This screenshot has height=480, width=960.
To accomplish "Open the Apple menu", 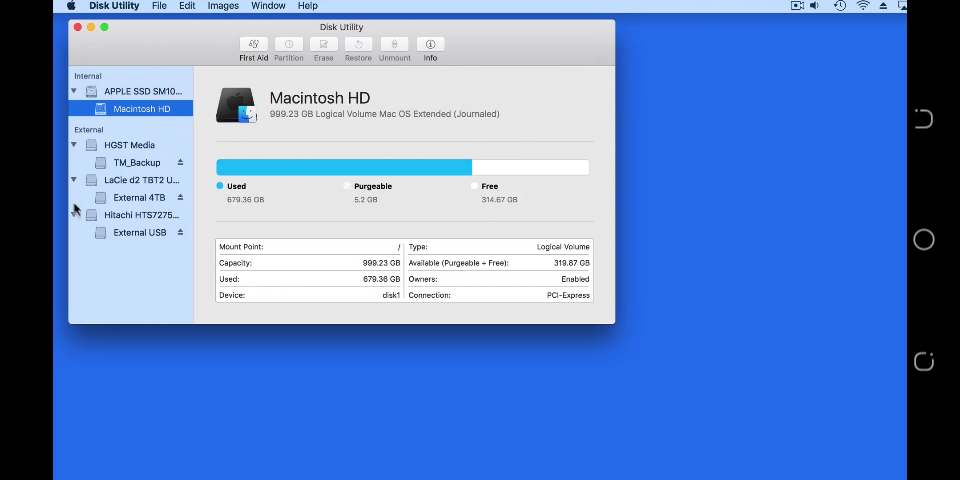I will pos(72,6).
